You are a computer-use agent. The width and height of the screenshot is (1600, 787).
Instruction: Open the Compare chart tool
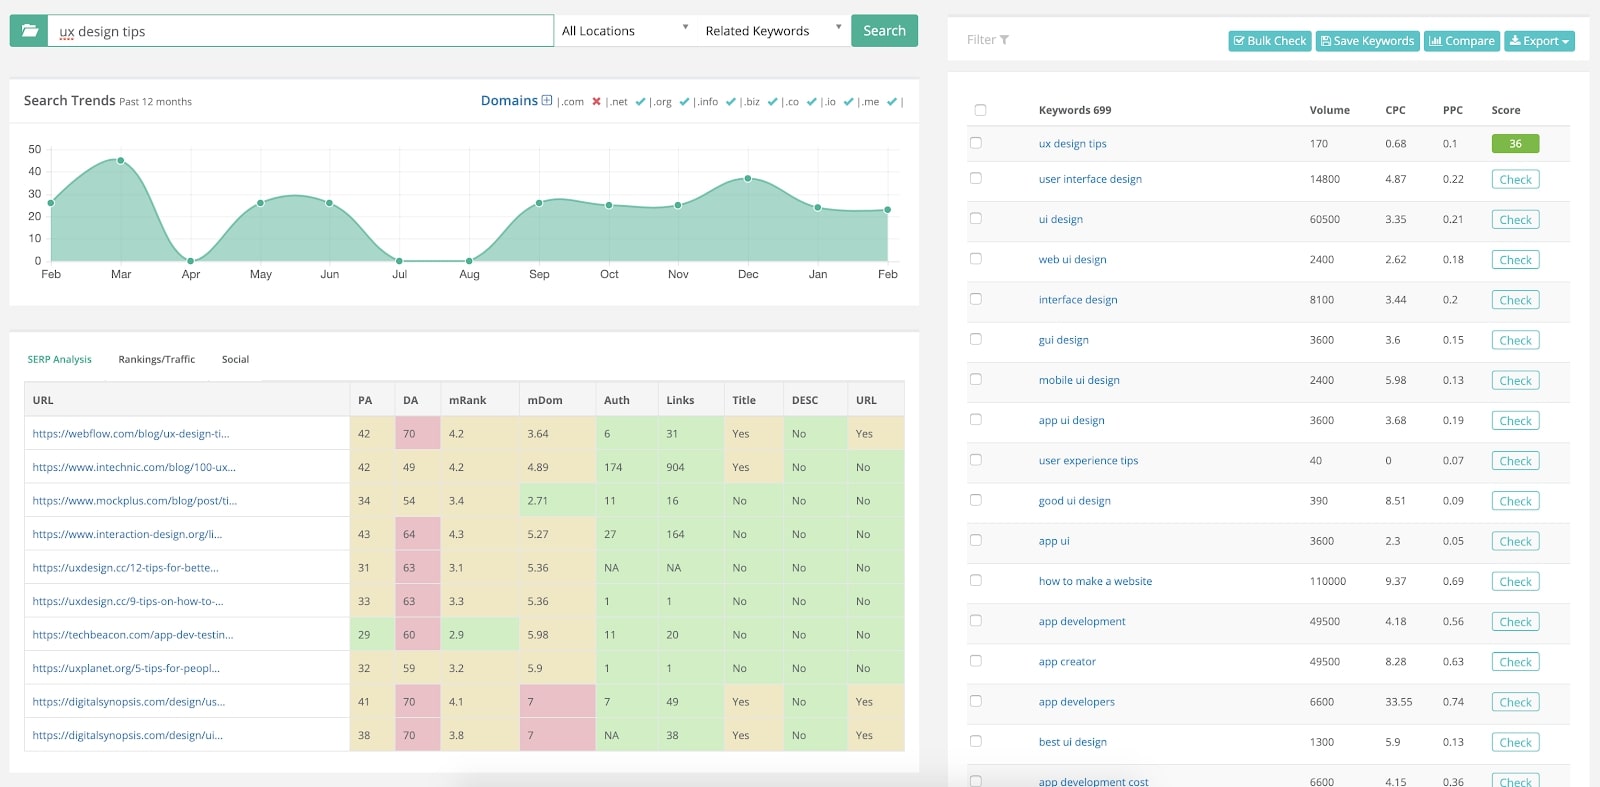point(1461,41)
